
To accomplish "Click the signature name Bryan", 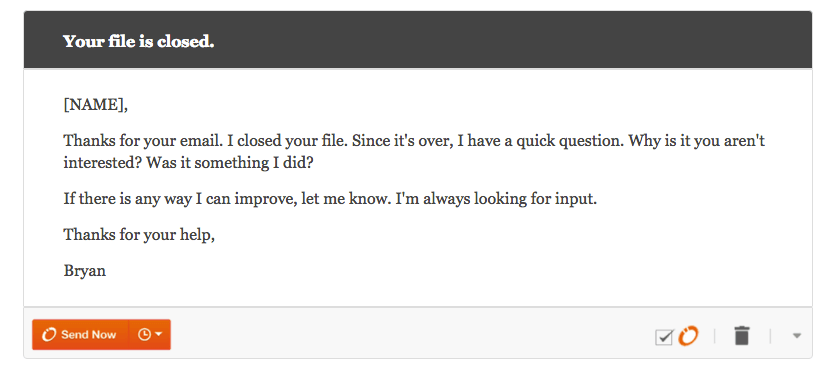I will (x=85, y=271).
